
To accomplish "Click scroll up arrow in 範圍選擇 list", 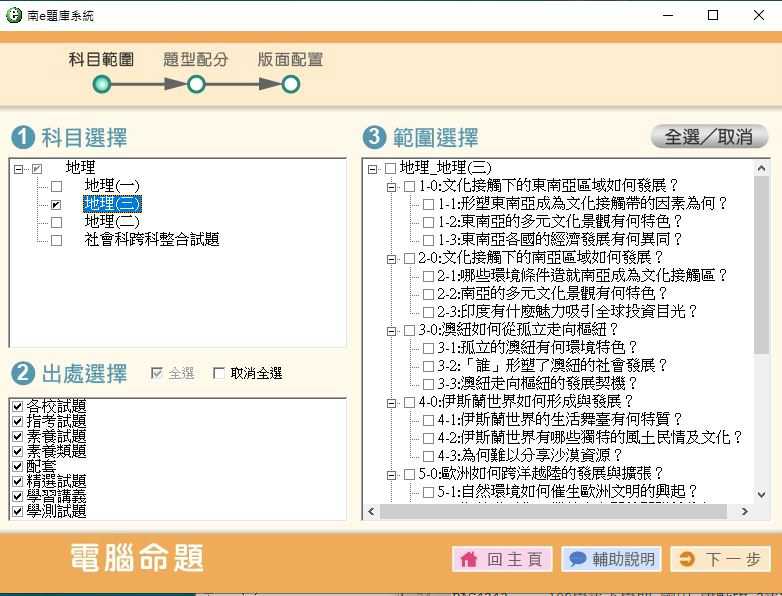I will pos(761,169).
